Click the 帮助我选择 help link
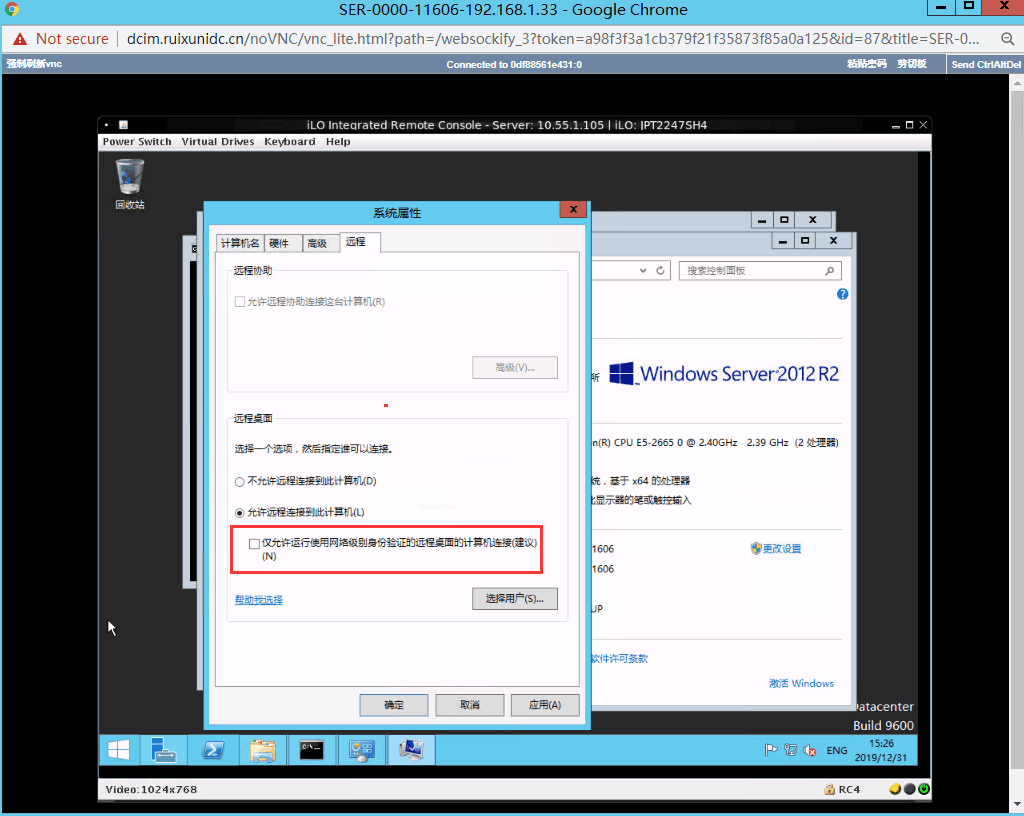 [259, 600]
